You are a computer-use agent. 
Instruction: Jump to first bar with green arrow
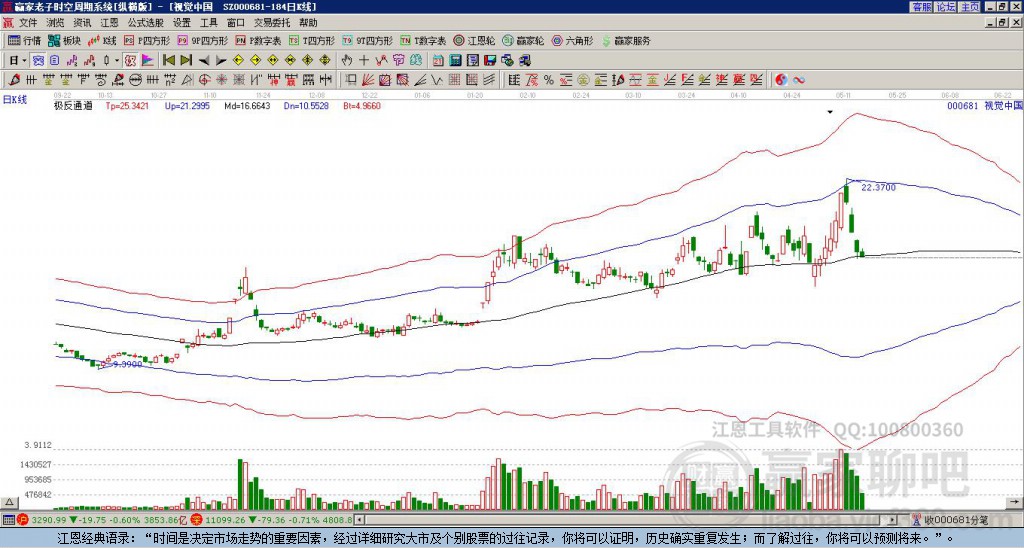coord(169,61)
